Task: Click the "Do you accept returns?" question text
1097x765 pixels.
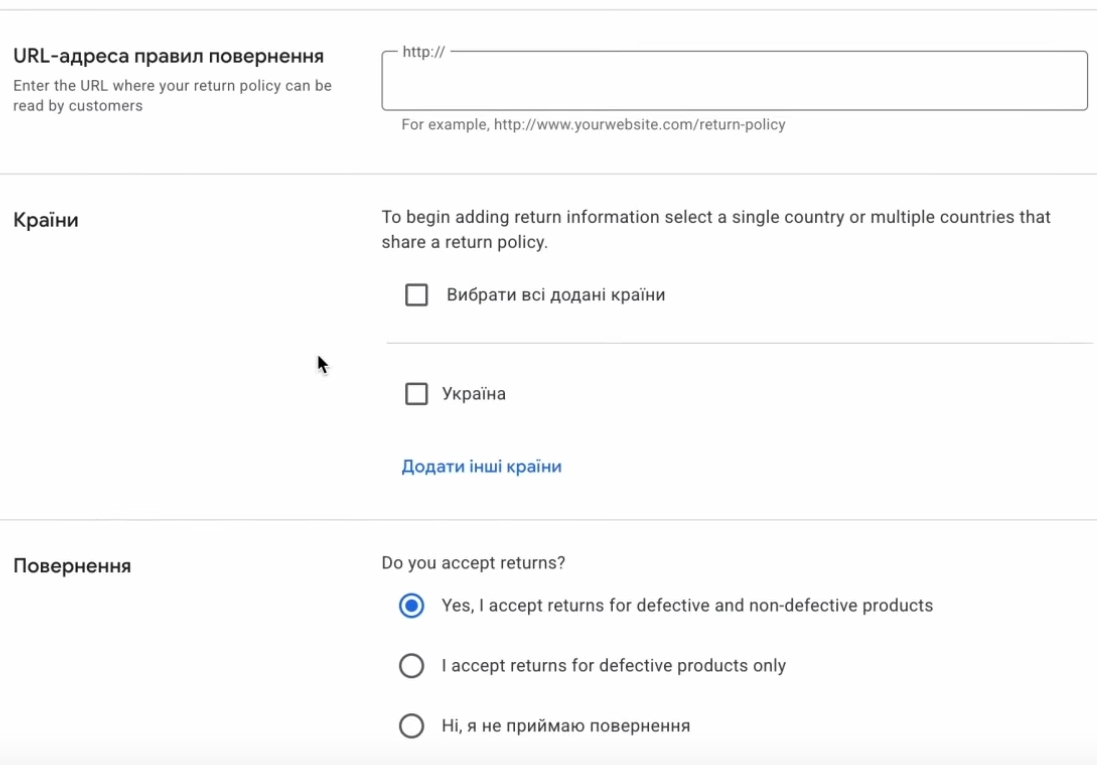Action: [x=473, y=563]
